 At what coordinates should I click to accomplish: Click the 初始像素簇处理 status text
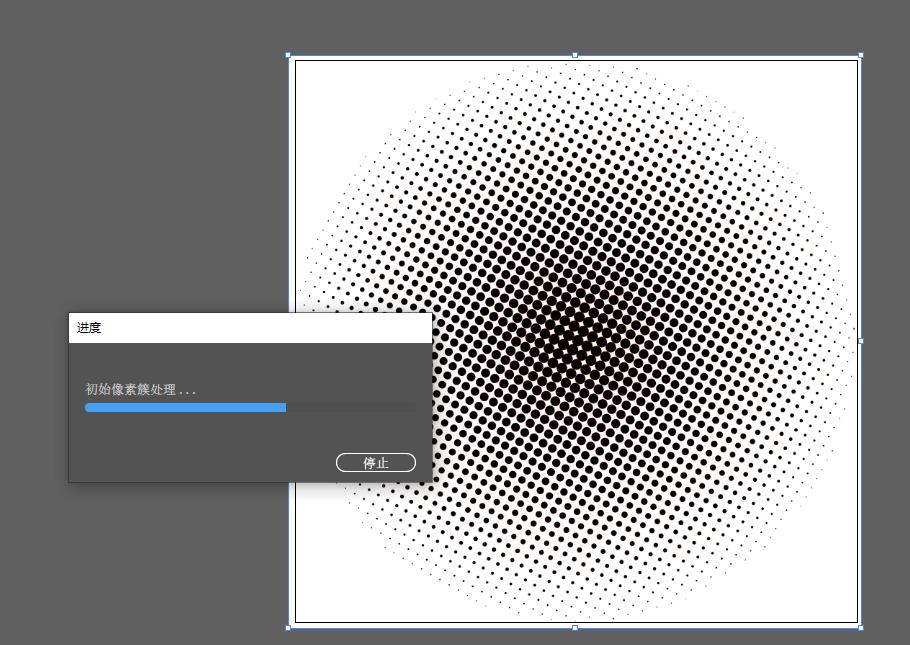[x=140, y=390]
